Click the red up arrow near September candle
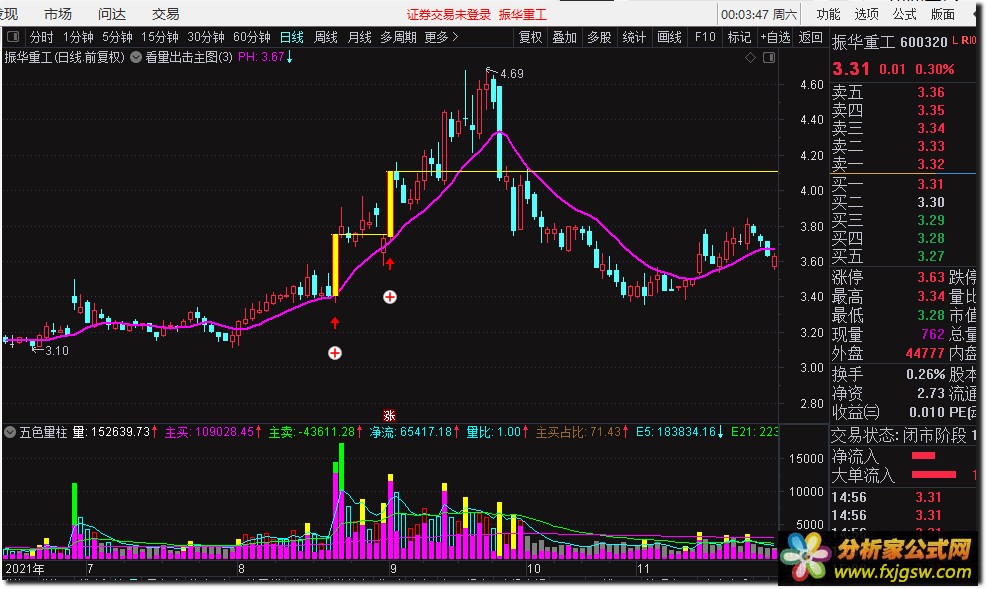Screen dimensions: 988x589 390,263
